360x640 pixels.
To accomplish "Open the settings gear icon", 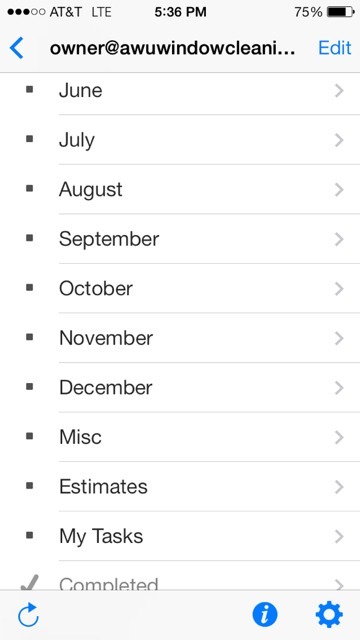I will click(329, 615).
